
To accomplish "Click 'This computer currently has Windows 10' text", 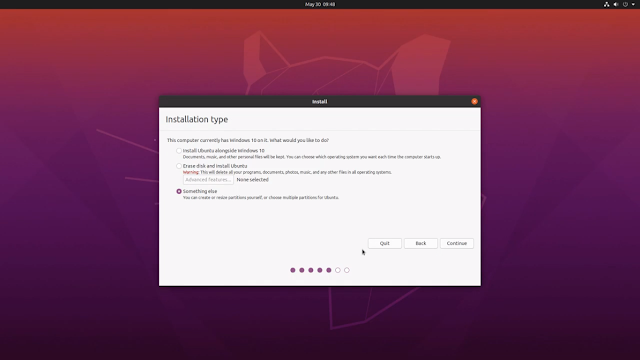I will click(x=248, y=140).
